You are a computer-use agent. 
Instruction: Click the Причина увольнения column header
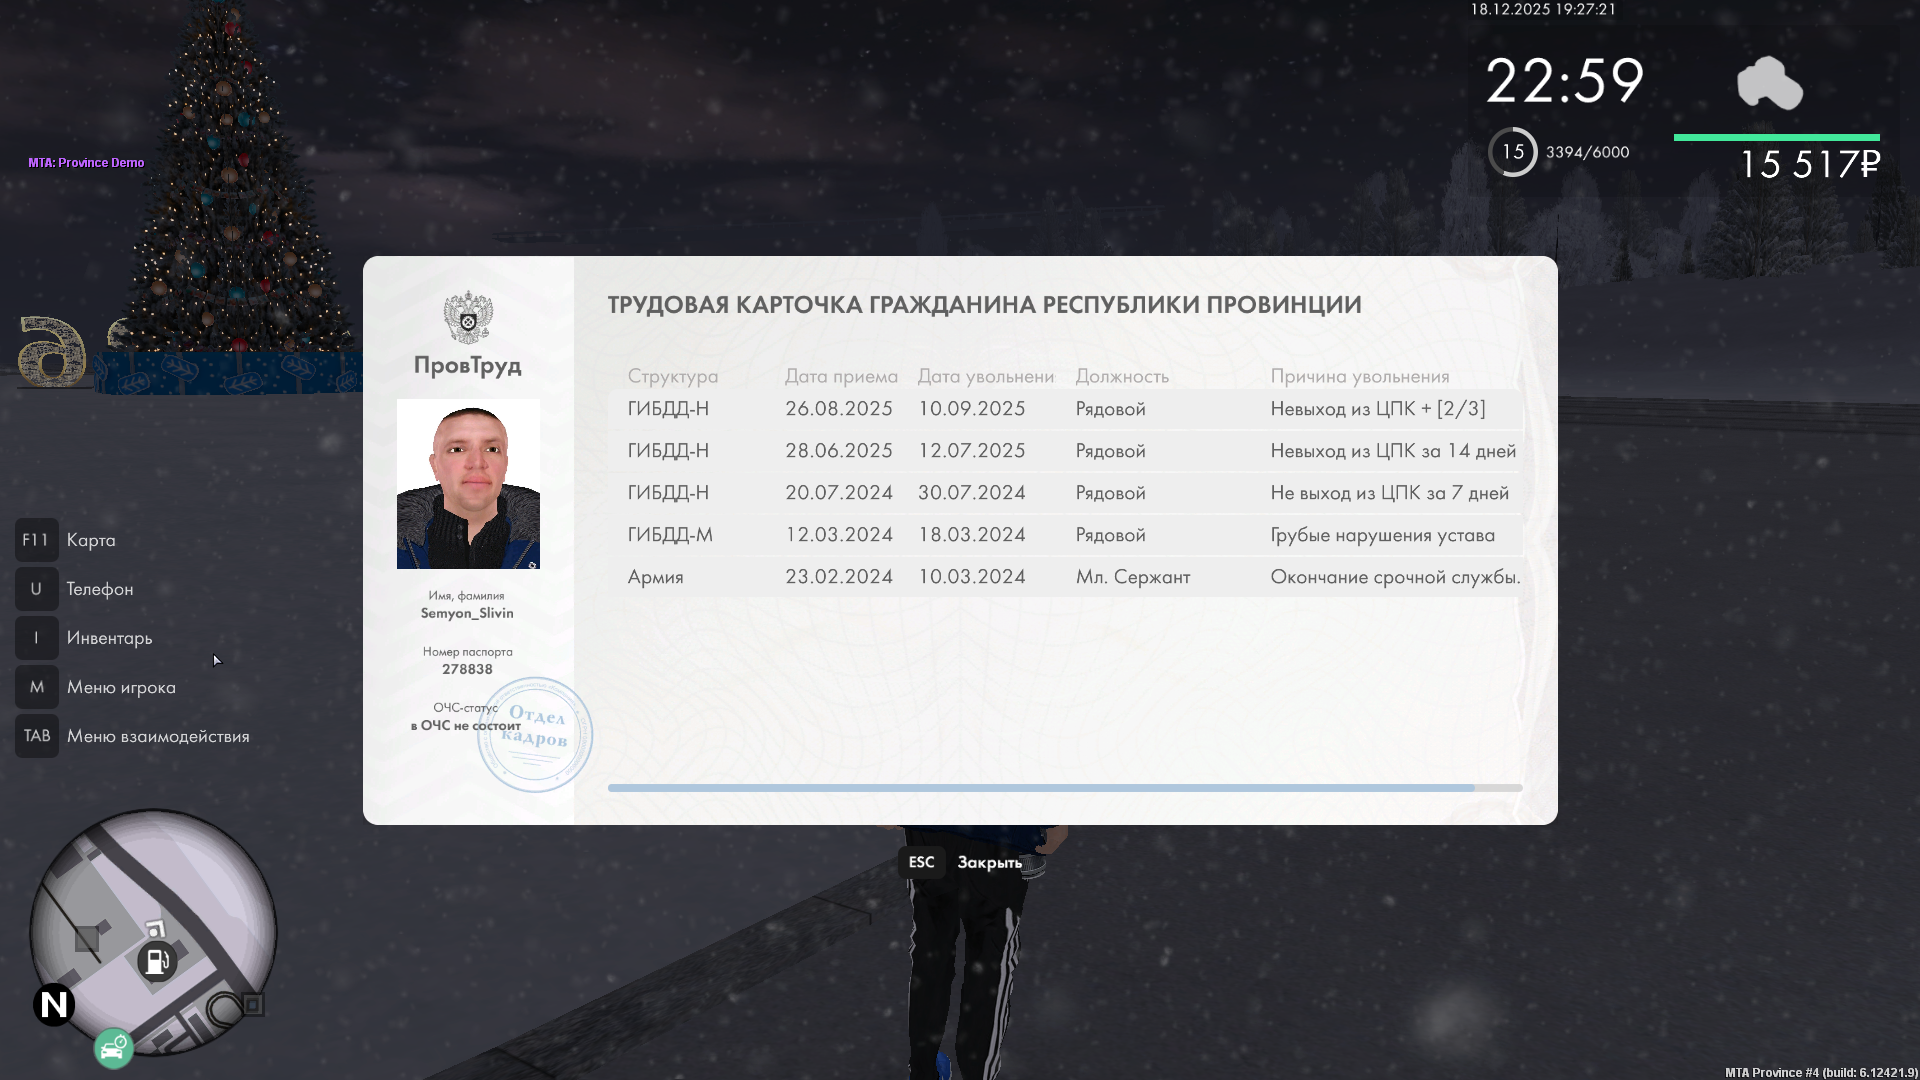click(x=1359, y=376)
